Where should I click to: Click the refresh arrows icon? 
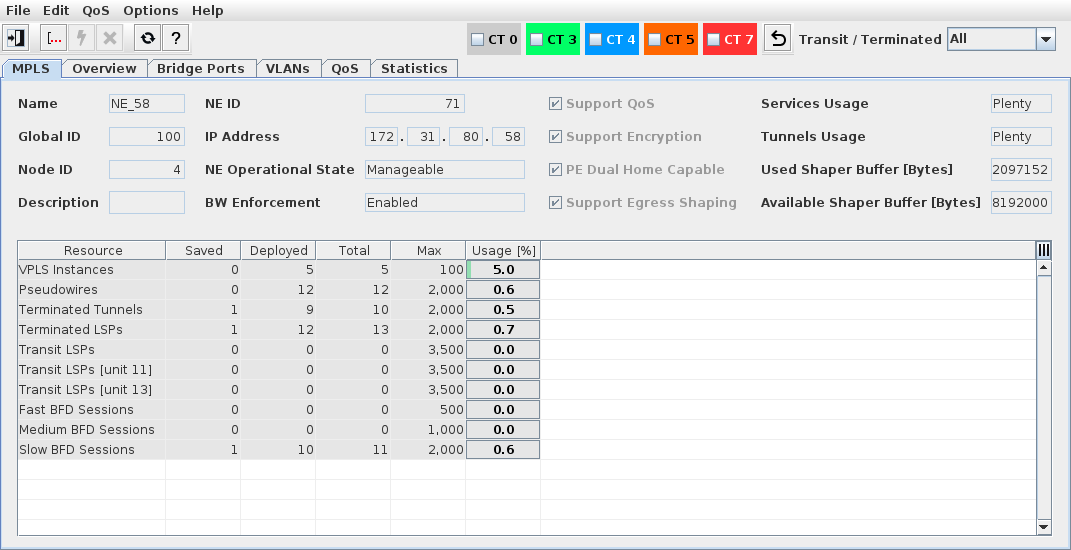(148, 38)
